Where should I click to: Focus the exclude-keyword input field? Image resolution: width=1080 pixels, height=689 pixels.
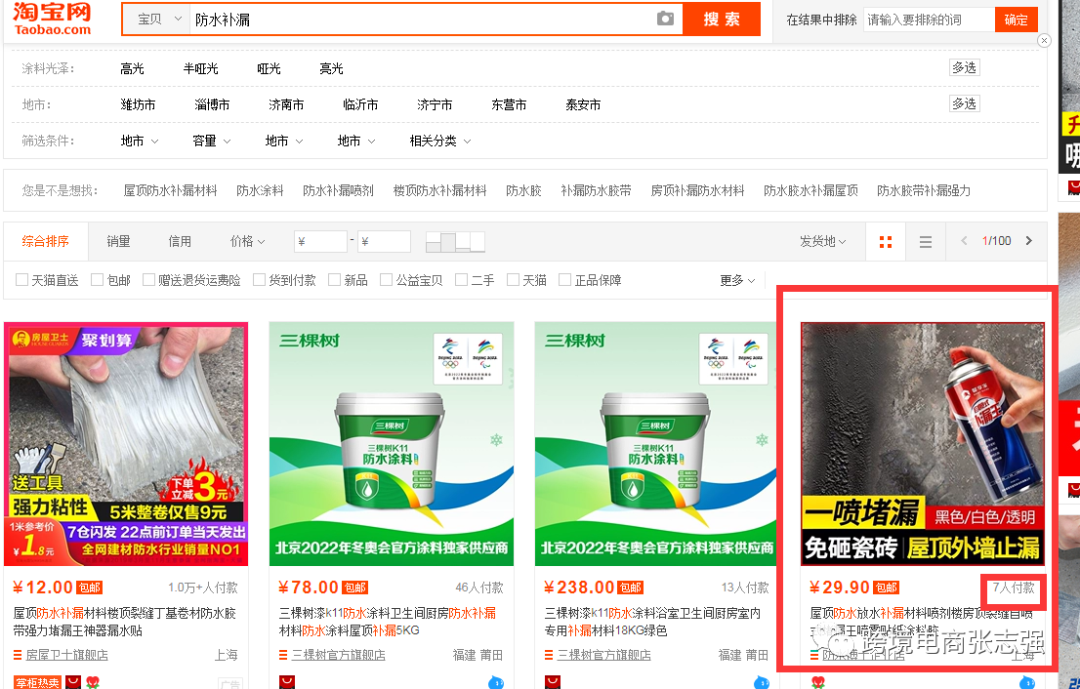929,19
